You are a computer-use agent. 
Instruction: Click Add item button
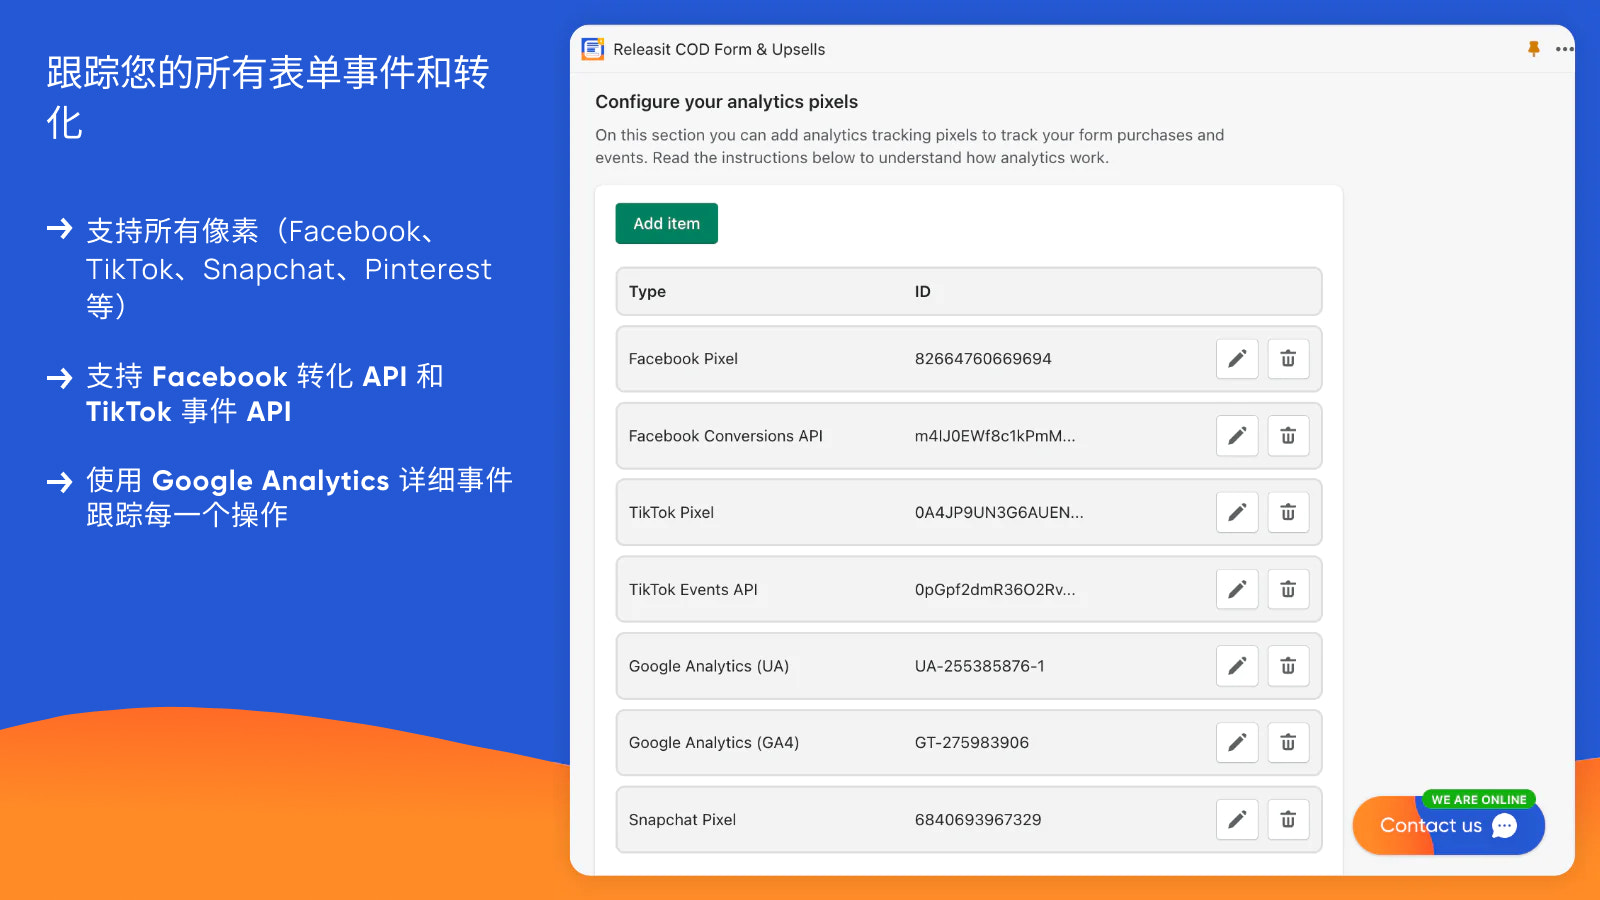pyautogui.click(x=667, y=224)
